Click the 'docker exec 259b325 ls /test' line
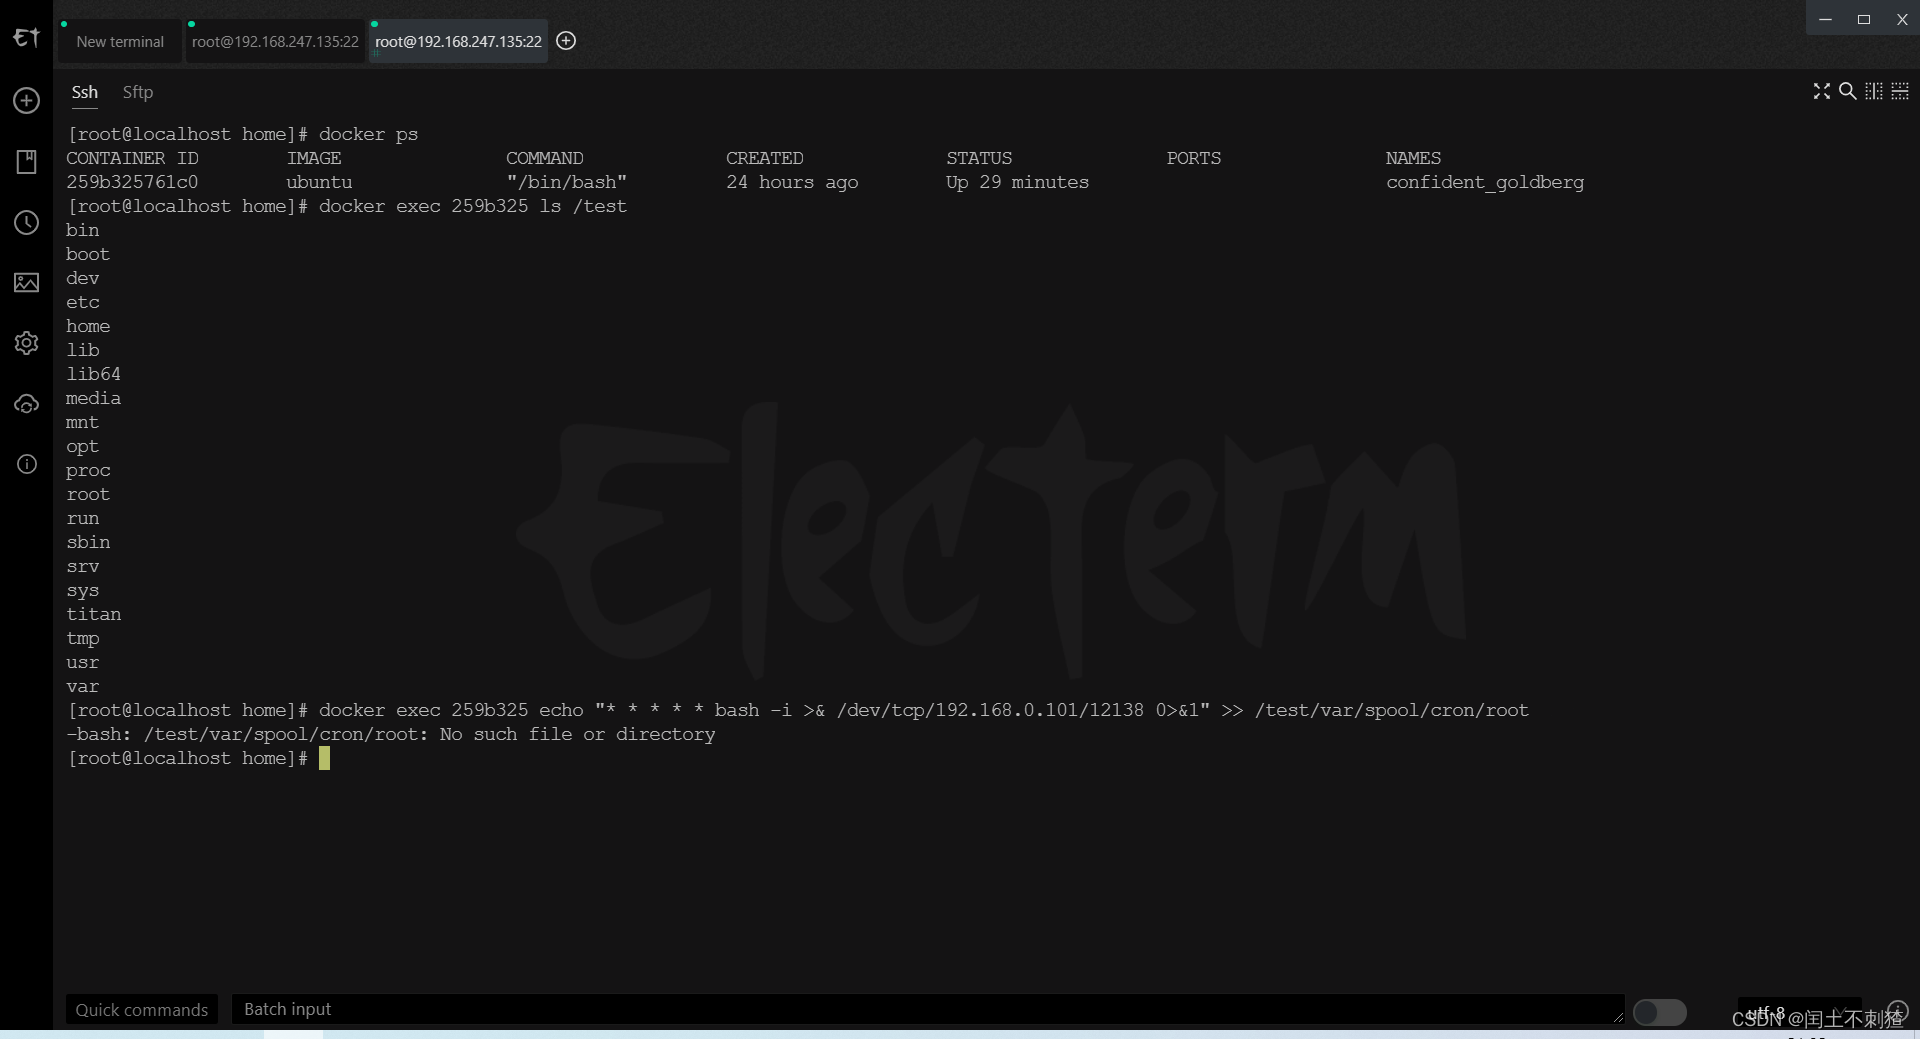This screenshot has height=1039, width=1920. click(347, 206)
